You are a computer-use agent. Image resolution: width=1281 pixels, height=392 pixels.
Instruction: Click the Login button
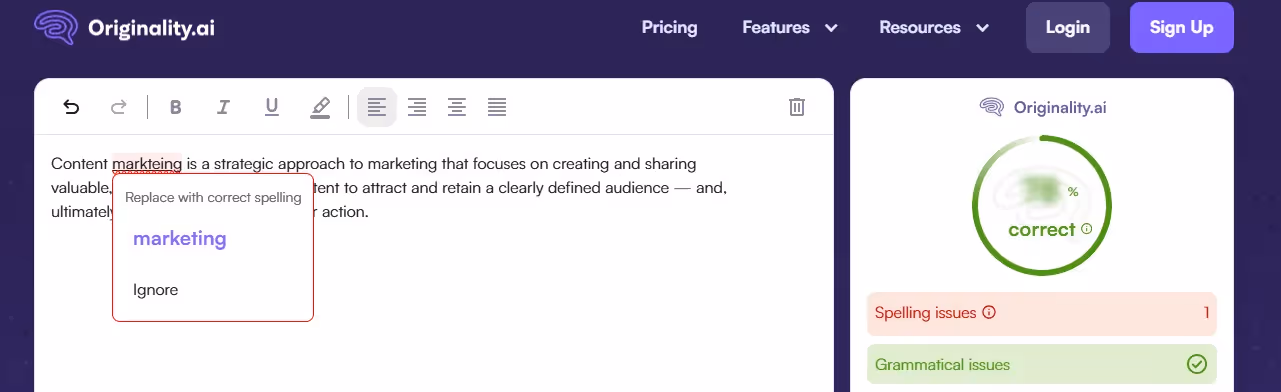[x=1068, y=28]
